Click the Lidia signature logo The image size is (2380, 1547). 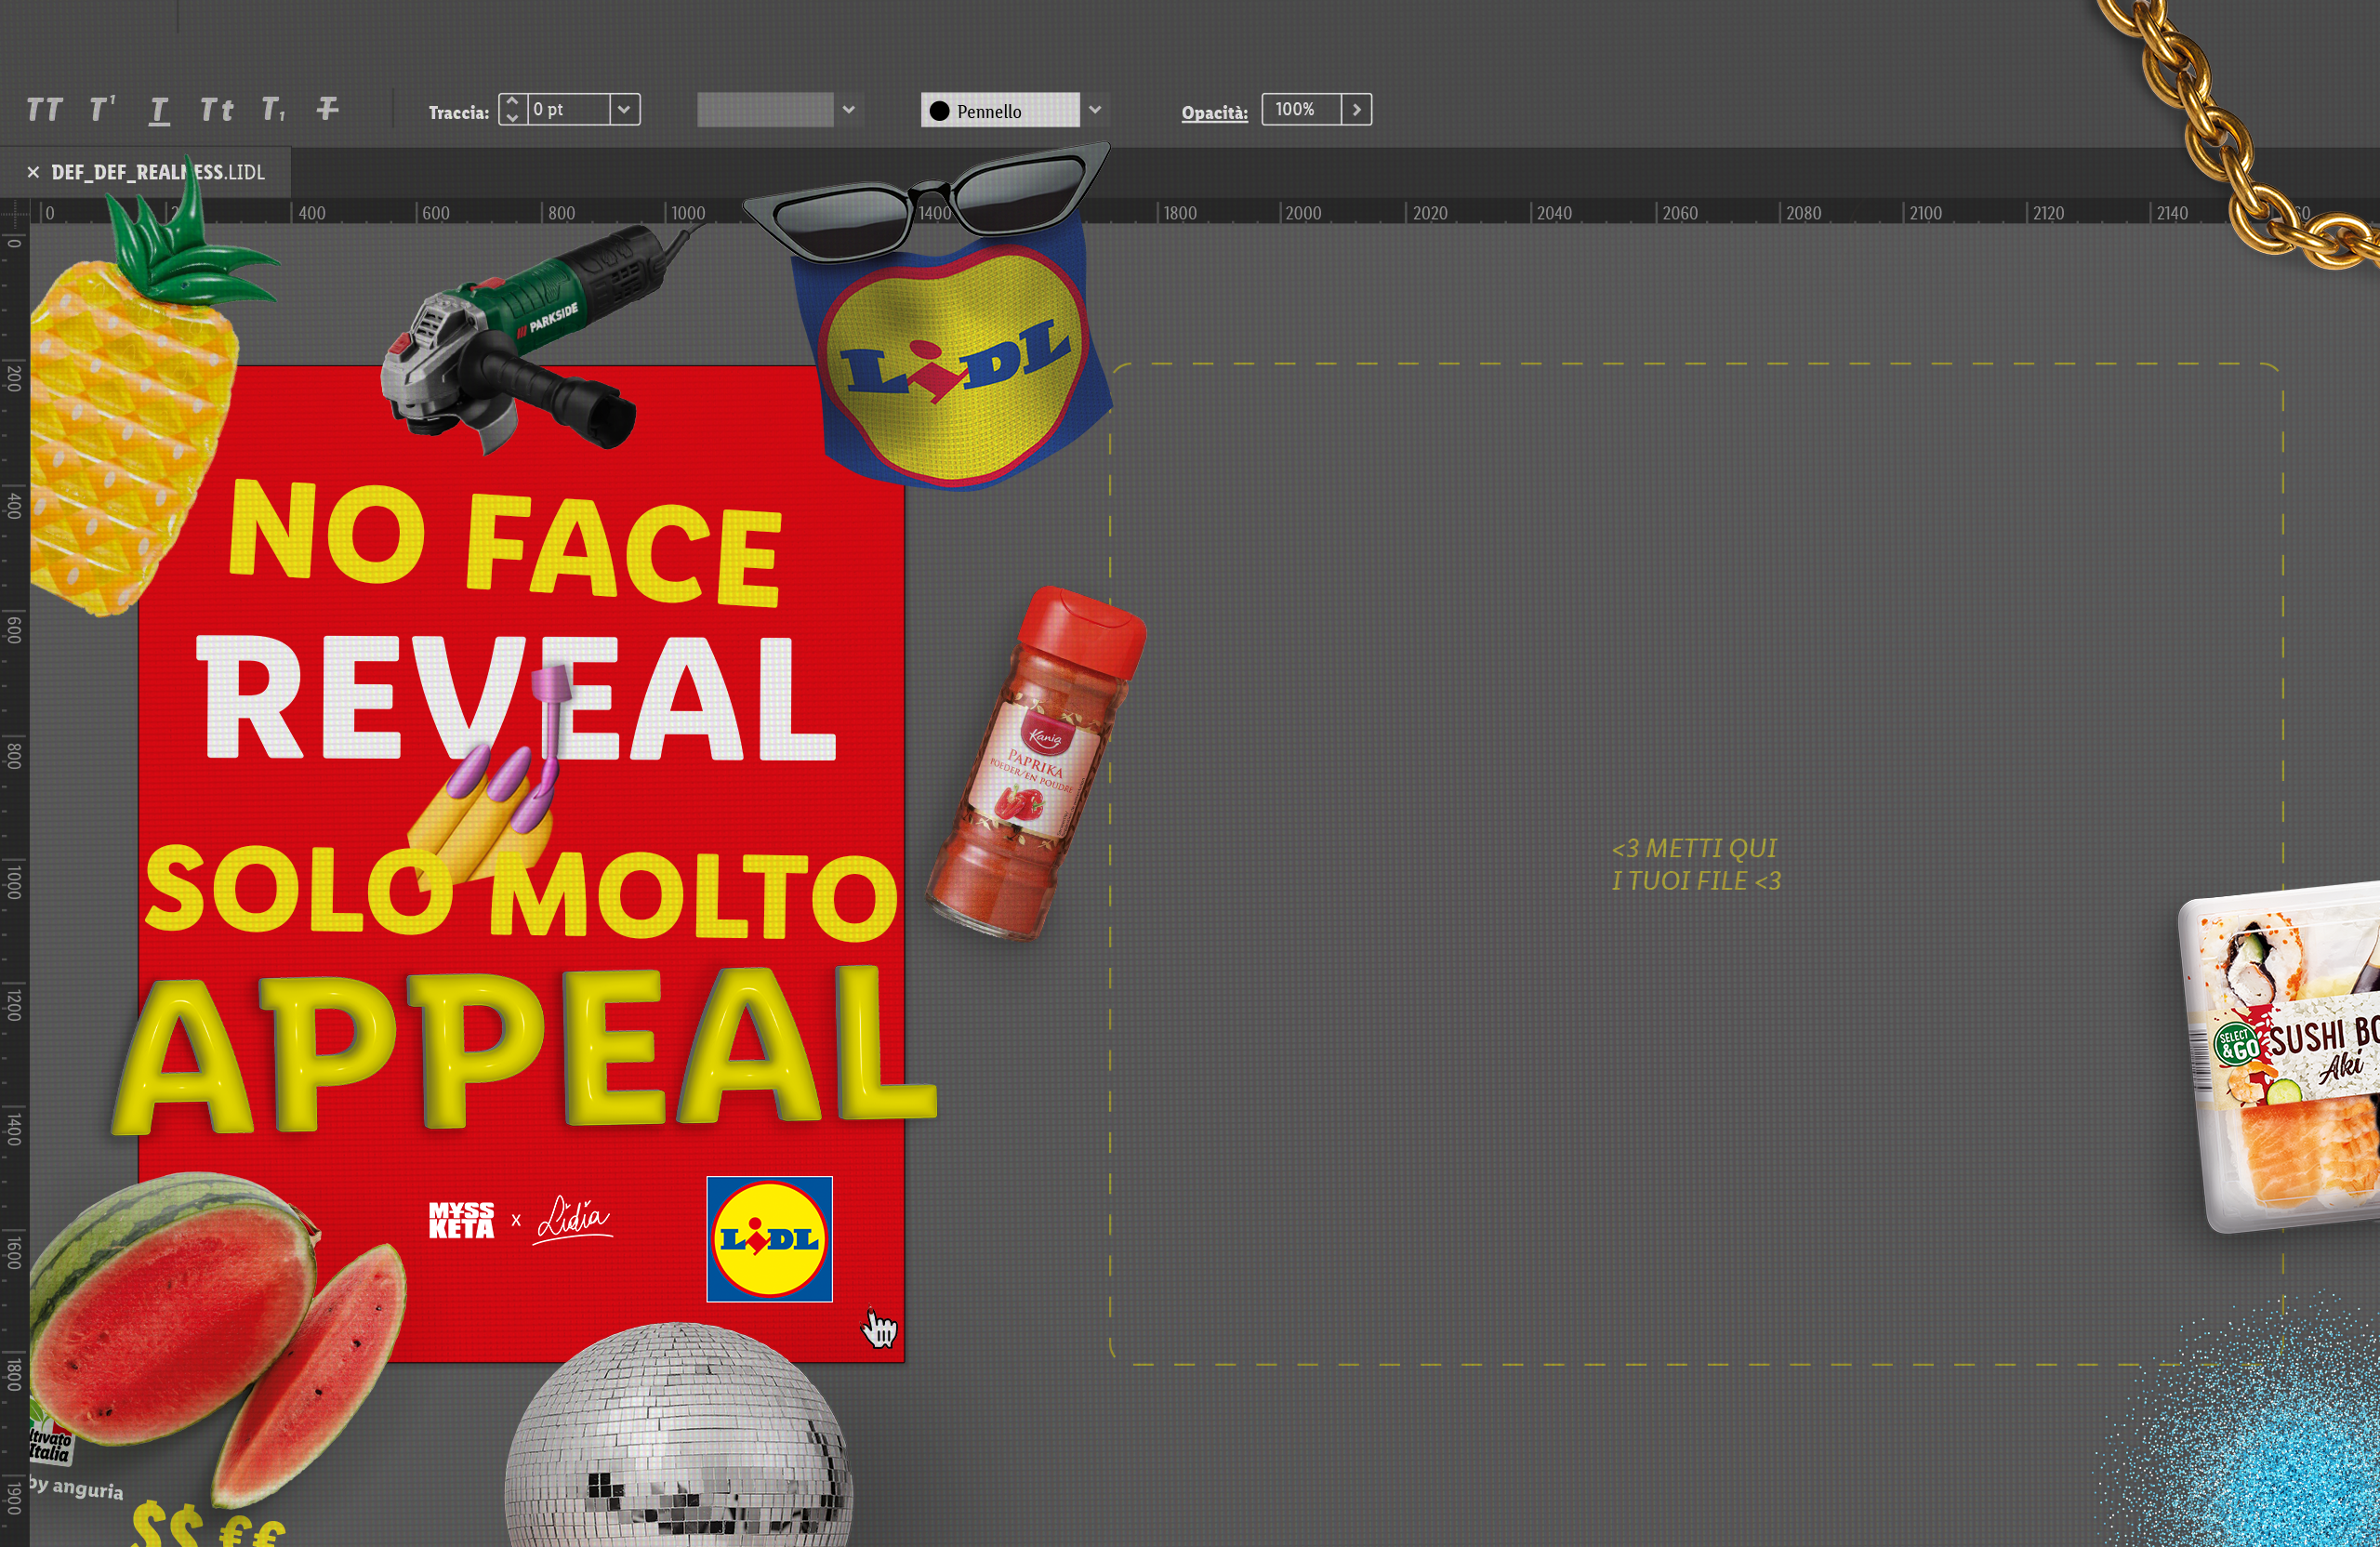[574, 1219]
